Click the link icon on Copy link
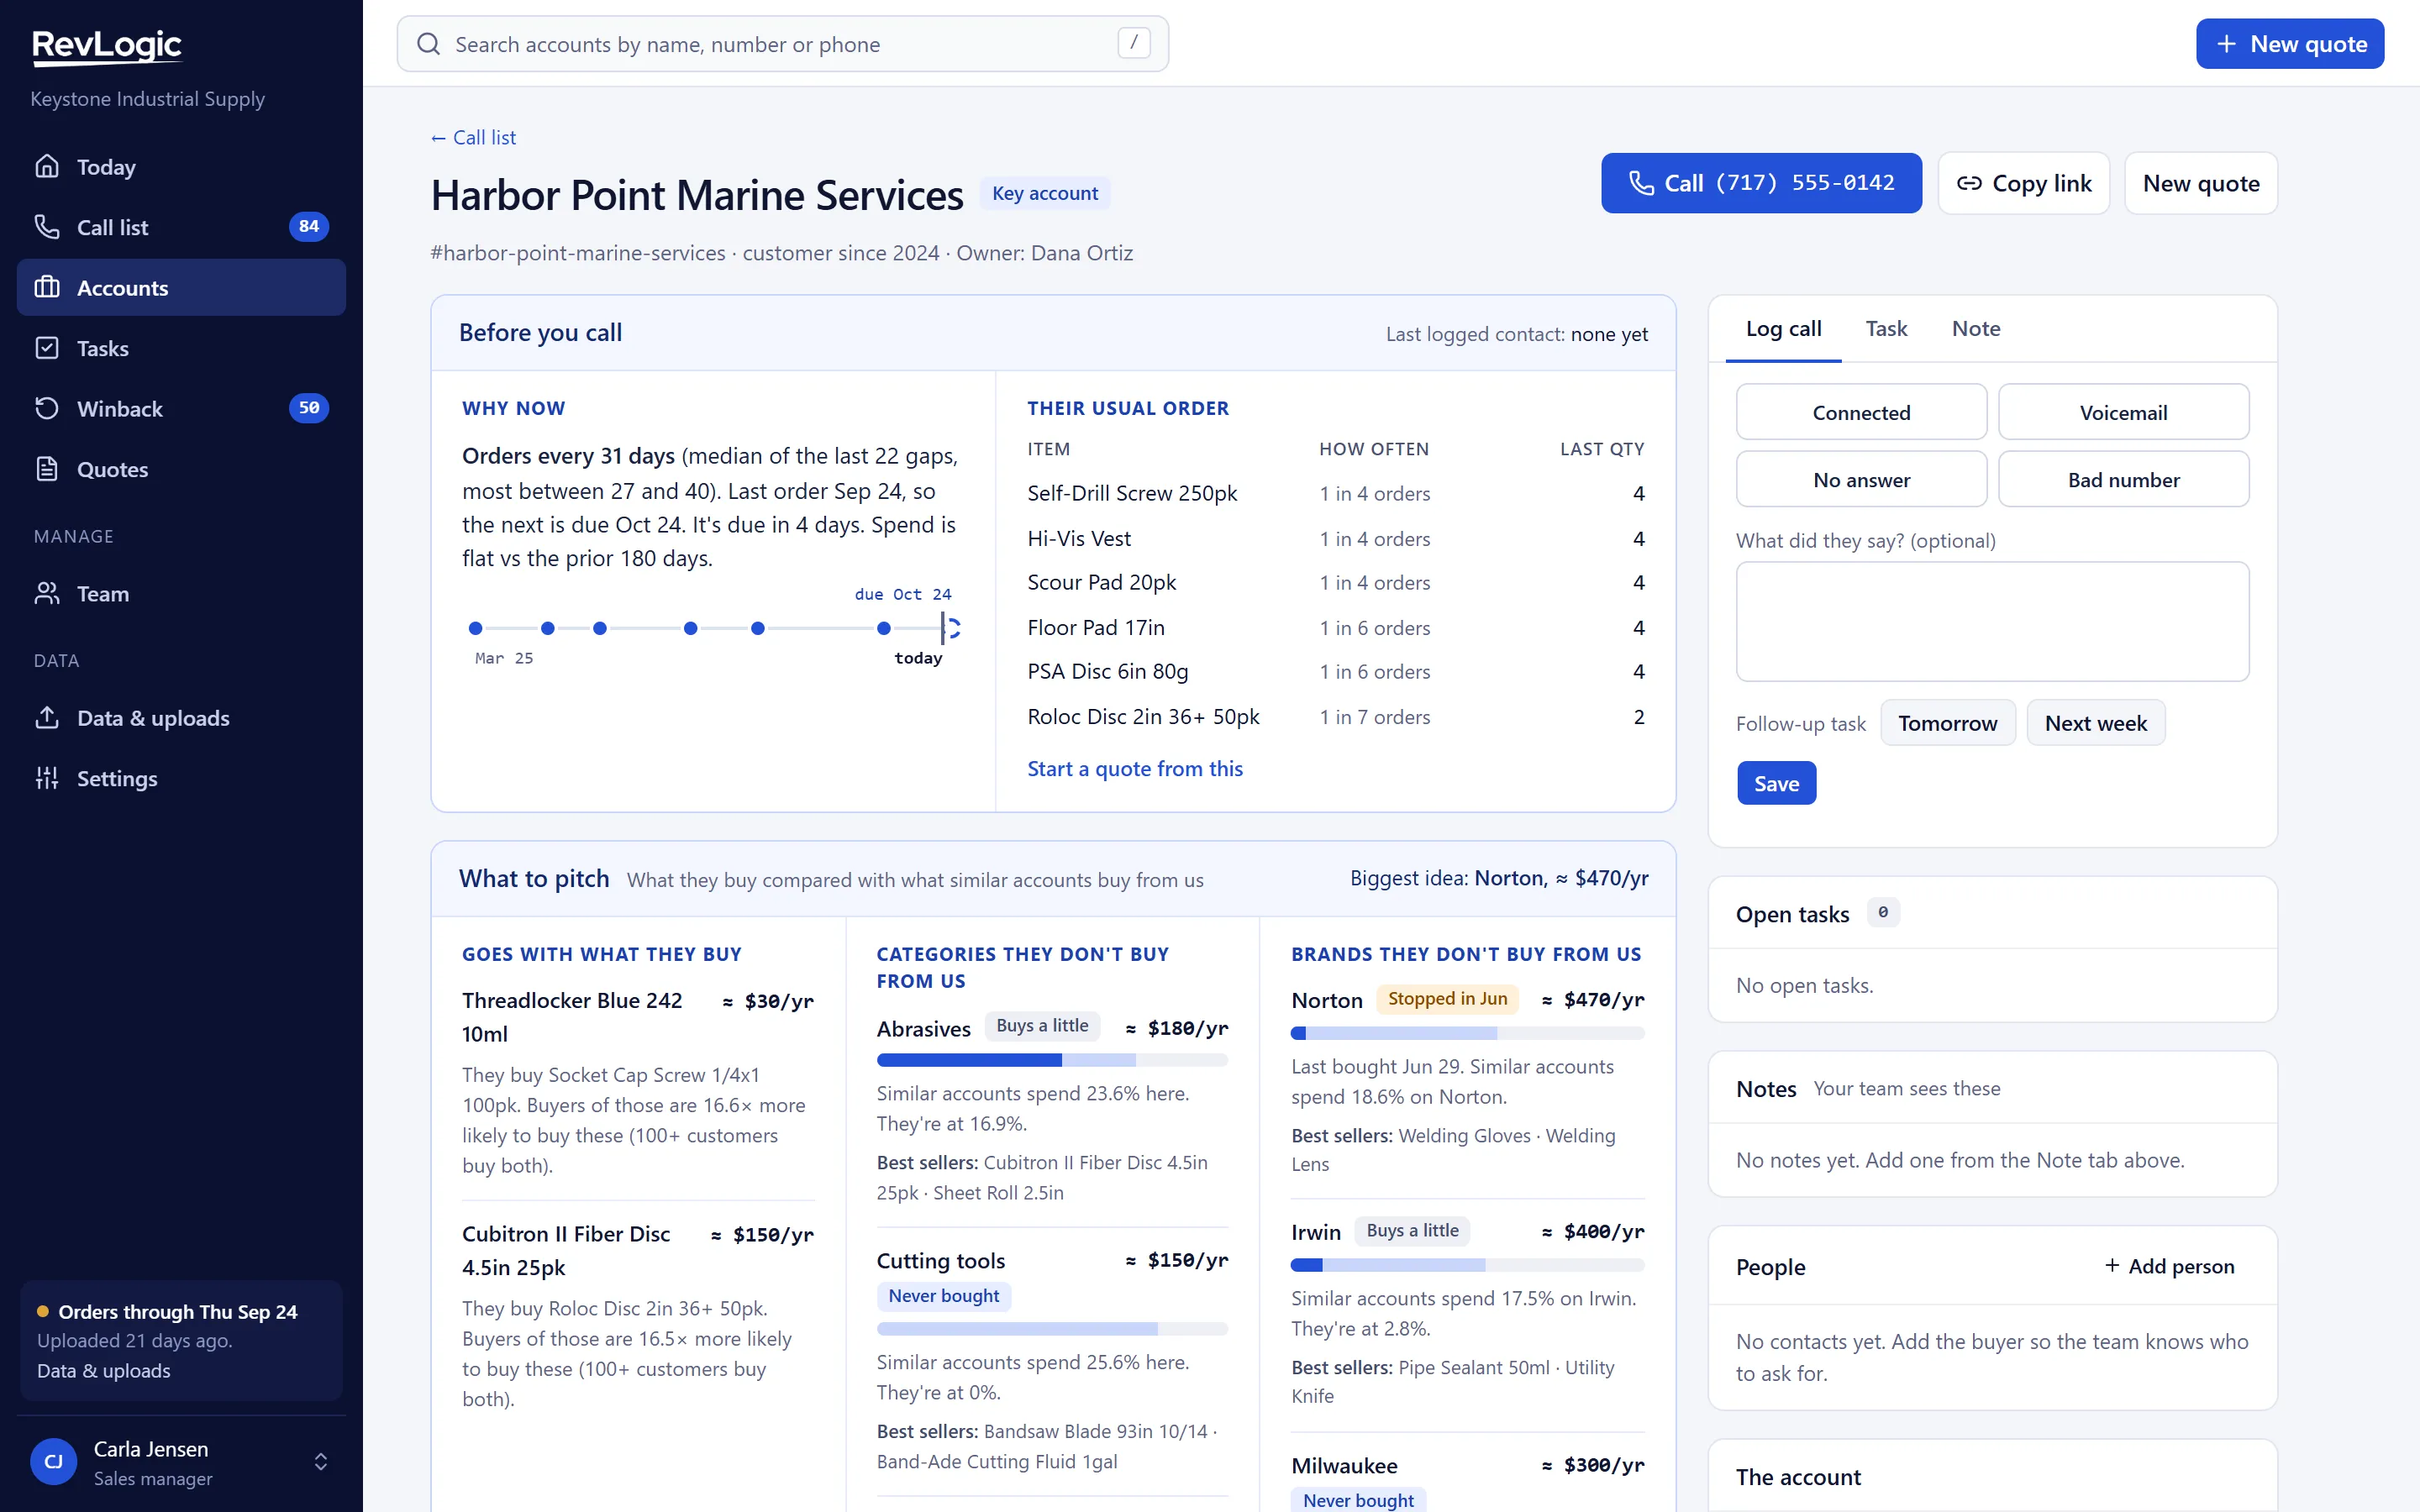Viewport: 2420px width, 1512px height. coord(1969,183)
